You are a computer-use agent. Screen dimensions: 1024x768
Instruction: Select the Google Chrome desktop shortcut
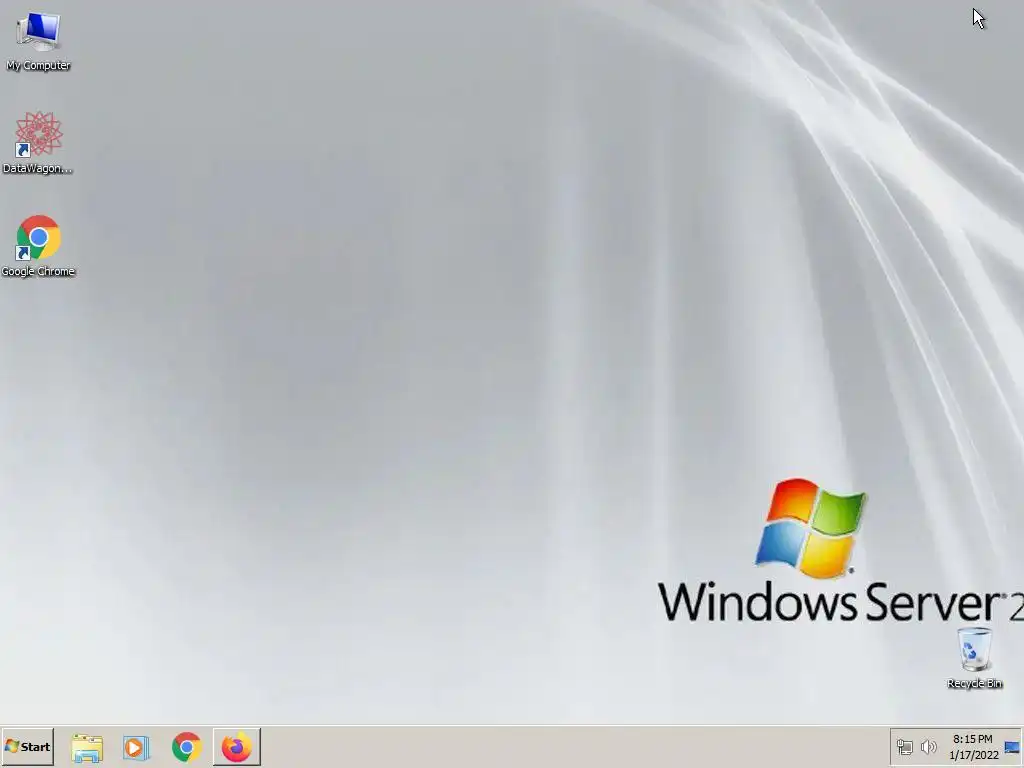(x=38, y=246)
